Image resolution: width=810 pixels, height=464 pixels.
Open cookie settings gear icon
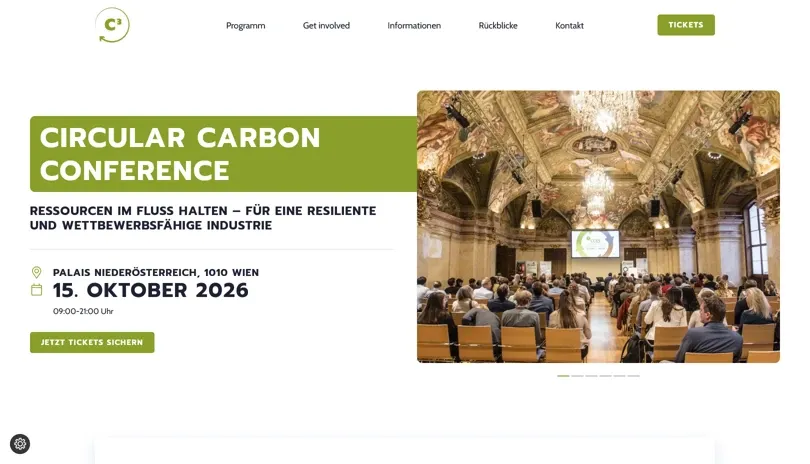click(x=20, y=444)
